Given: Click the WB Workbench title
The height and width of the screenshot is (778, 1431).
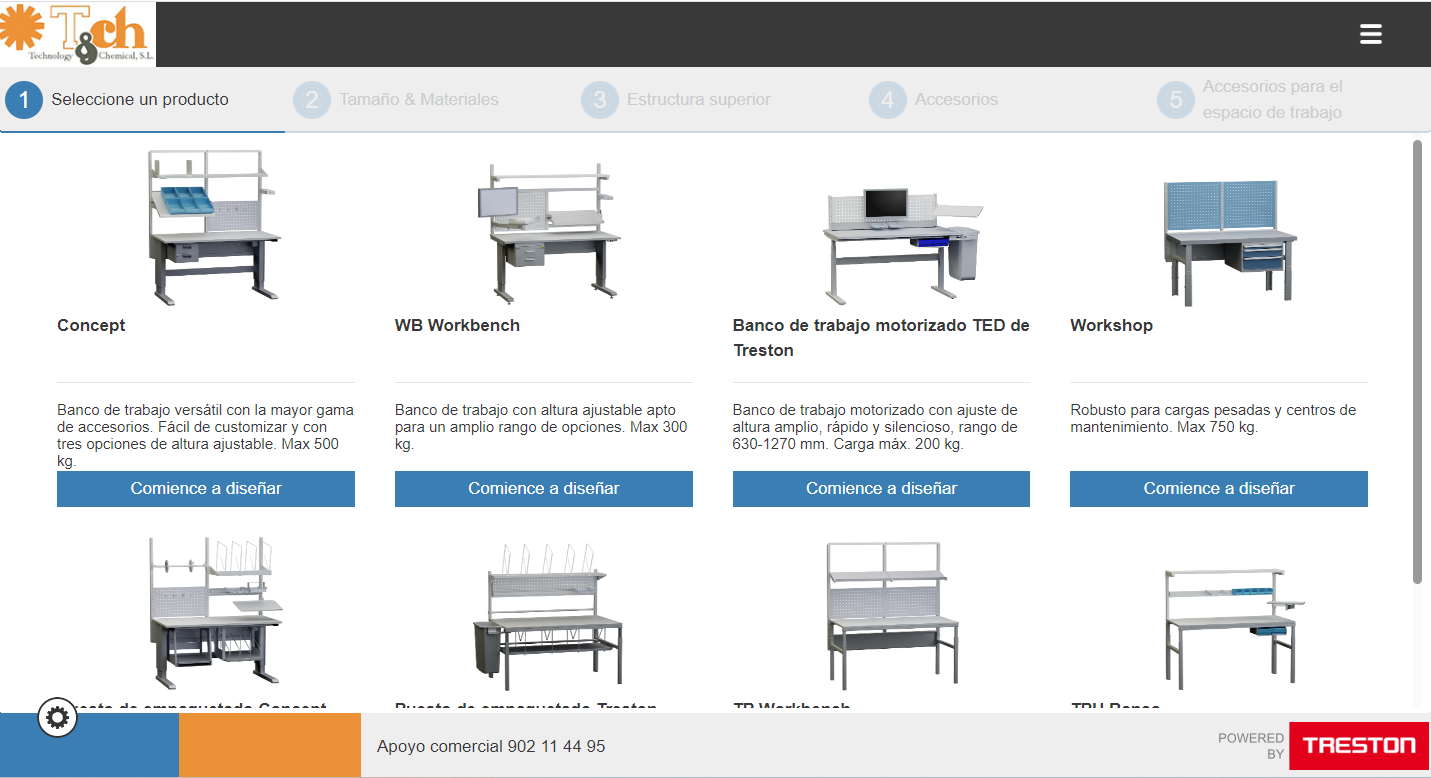Looking at the screenshot, I should (457, 326).
